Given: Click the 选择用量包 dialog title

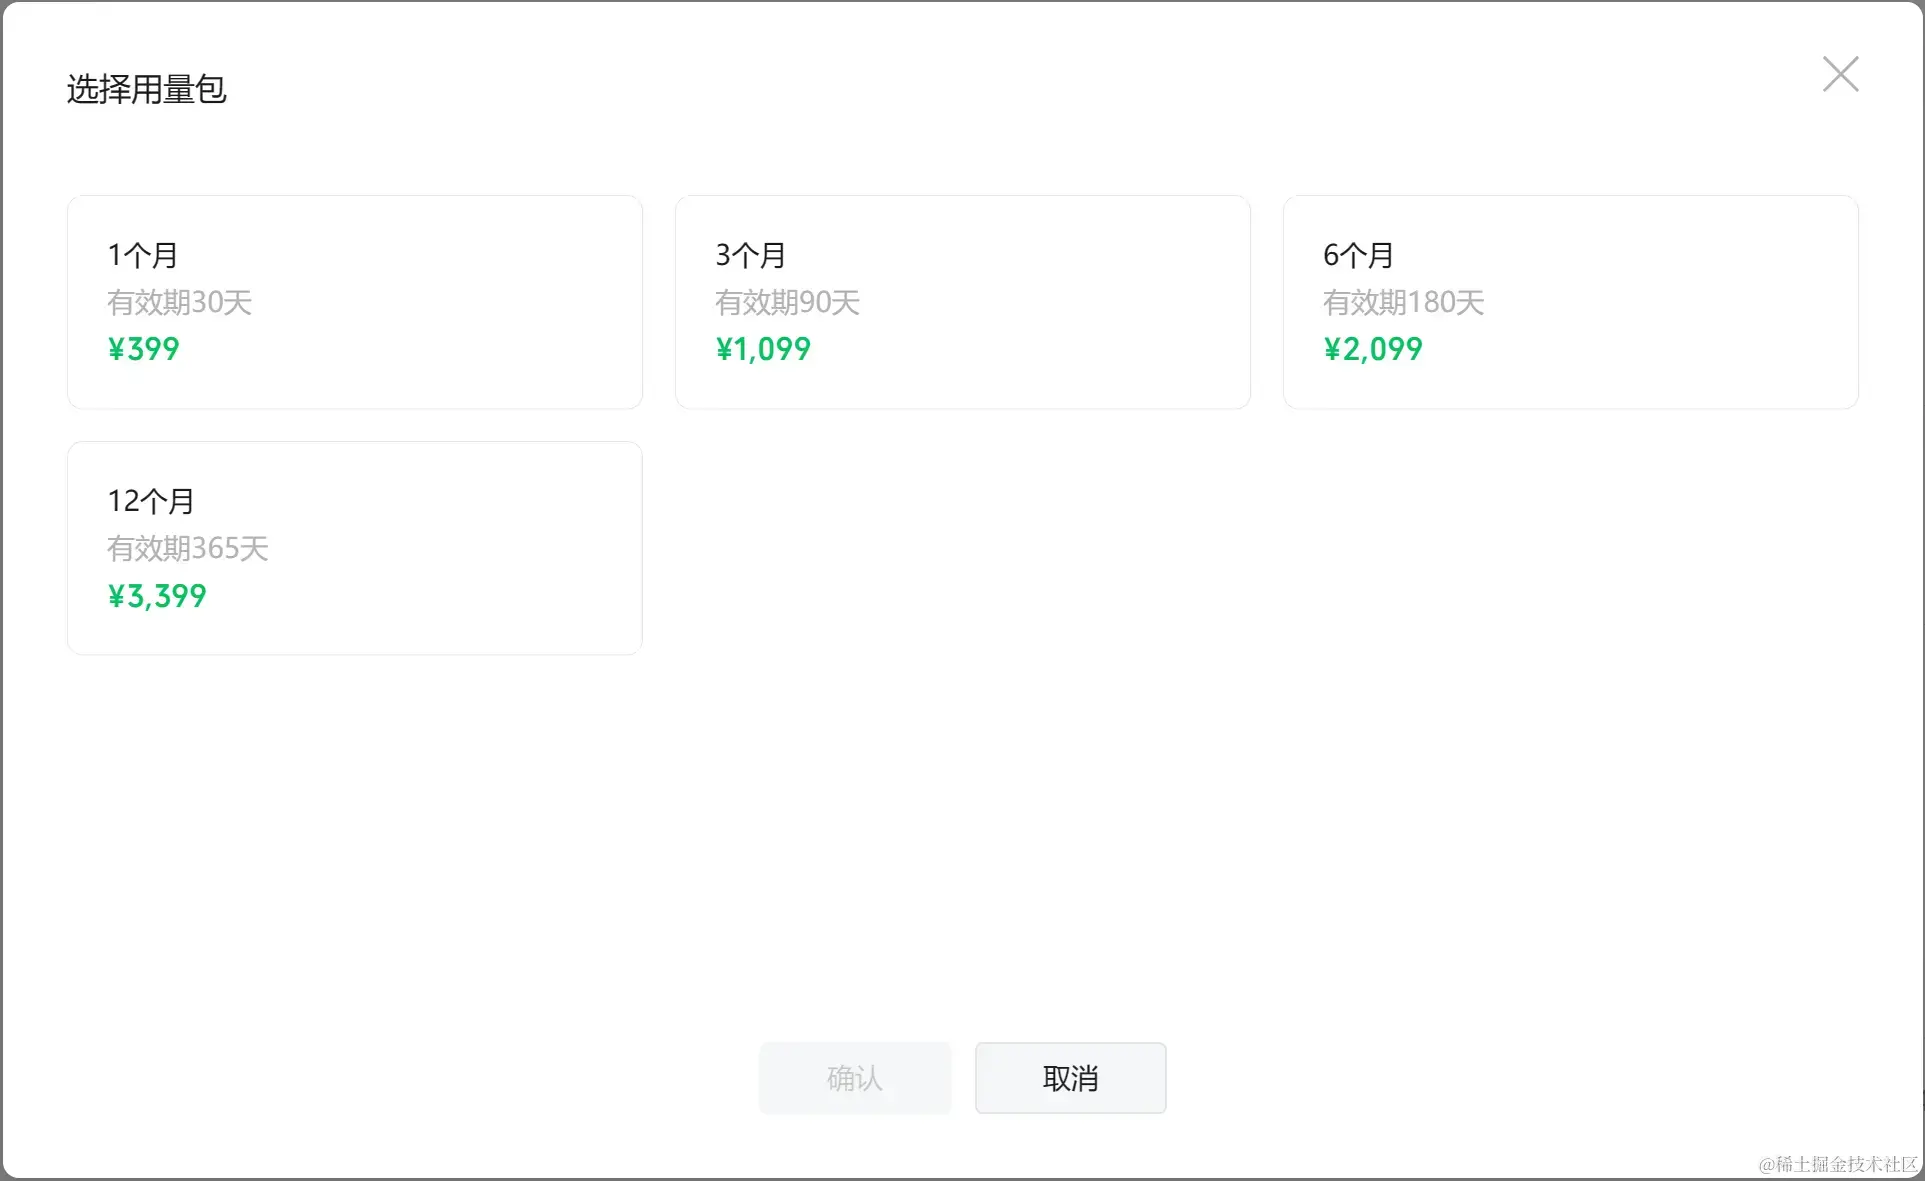Looking at the screenshot, I should (147, 88).
